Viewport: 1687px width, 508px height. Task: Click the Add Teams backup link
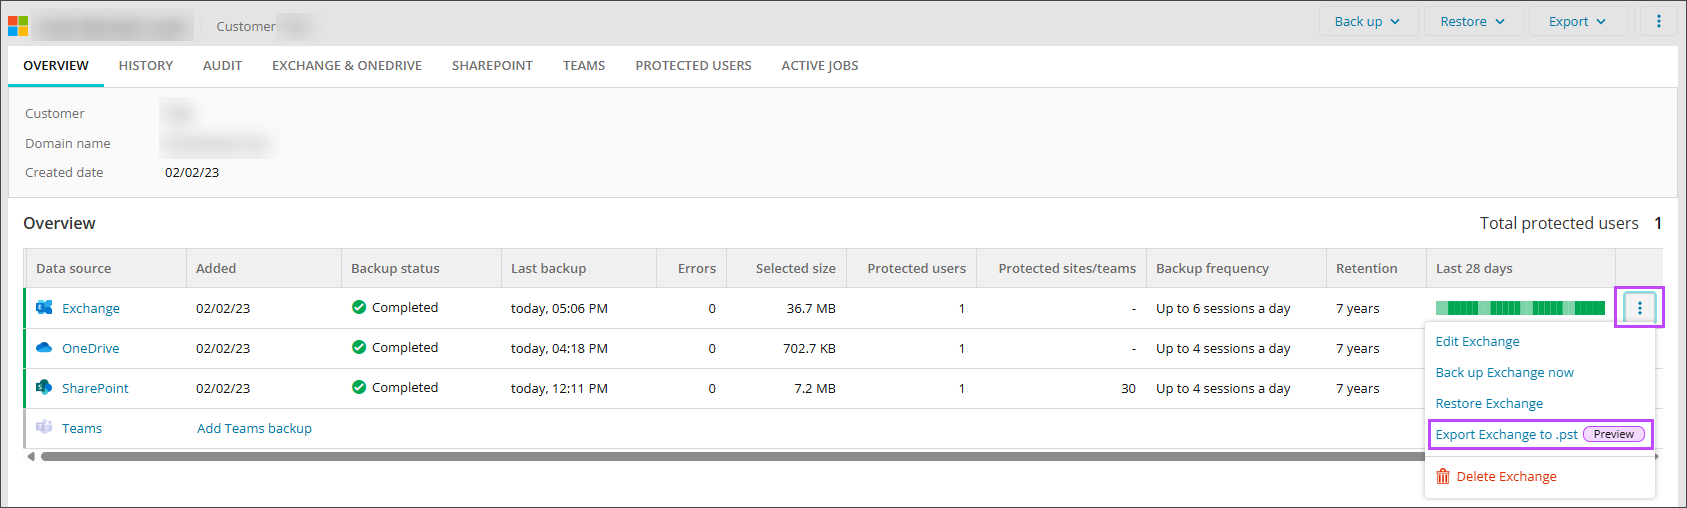254,428
